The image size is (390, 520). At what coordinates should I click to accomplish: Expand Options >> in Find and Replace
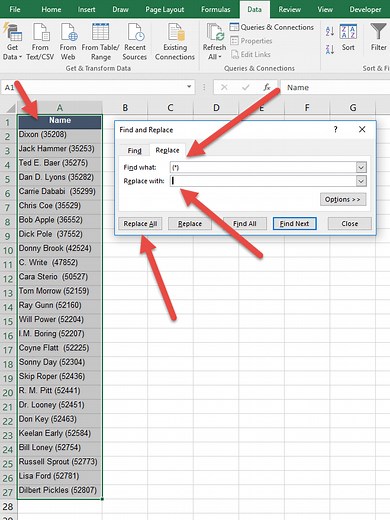343,199
